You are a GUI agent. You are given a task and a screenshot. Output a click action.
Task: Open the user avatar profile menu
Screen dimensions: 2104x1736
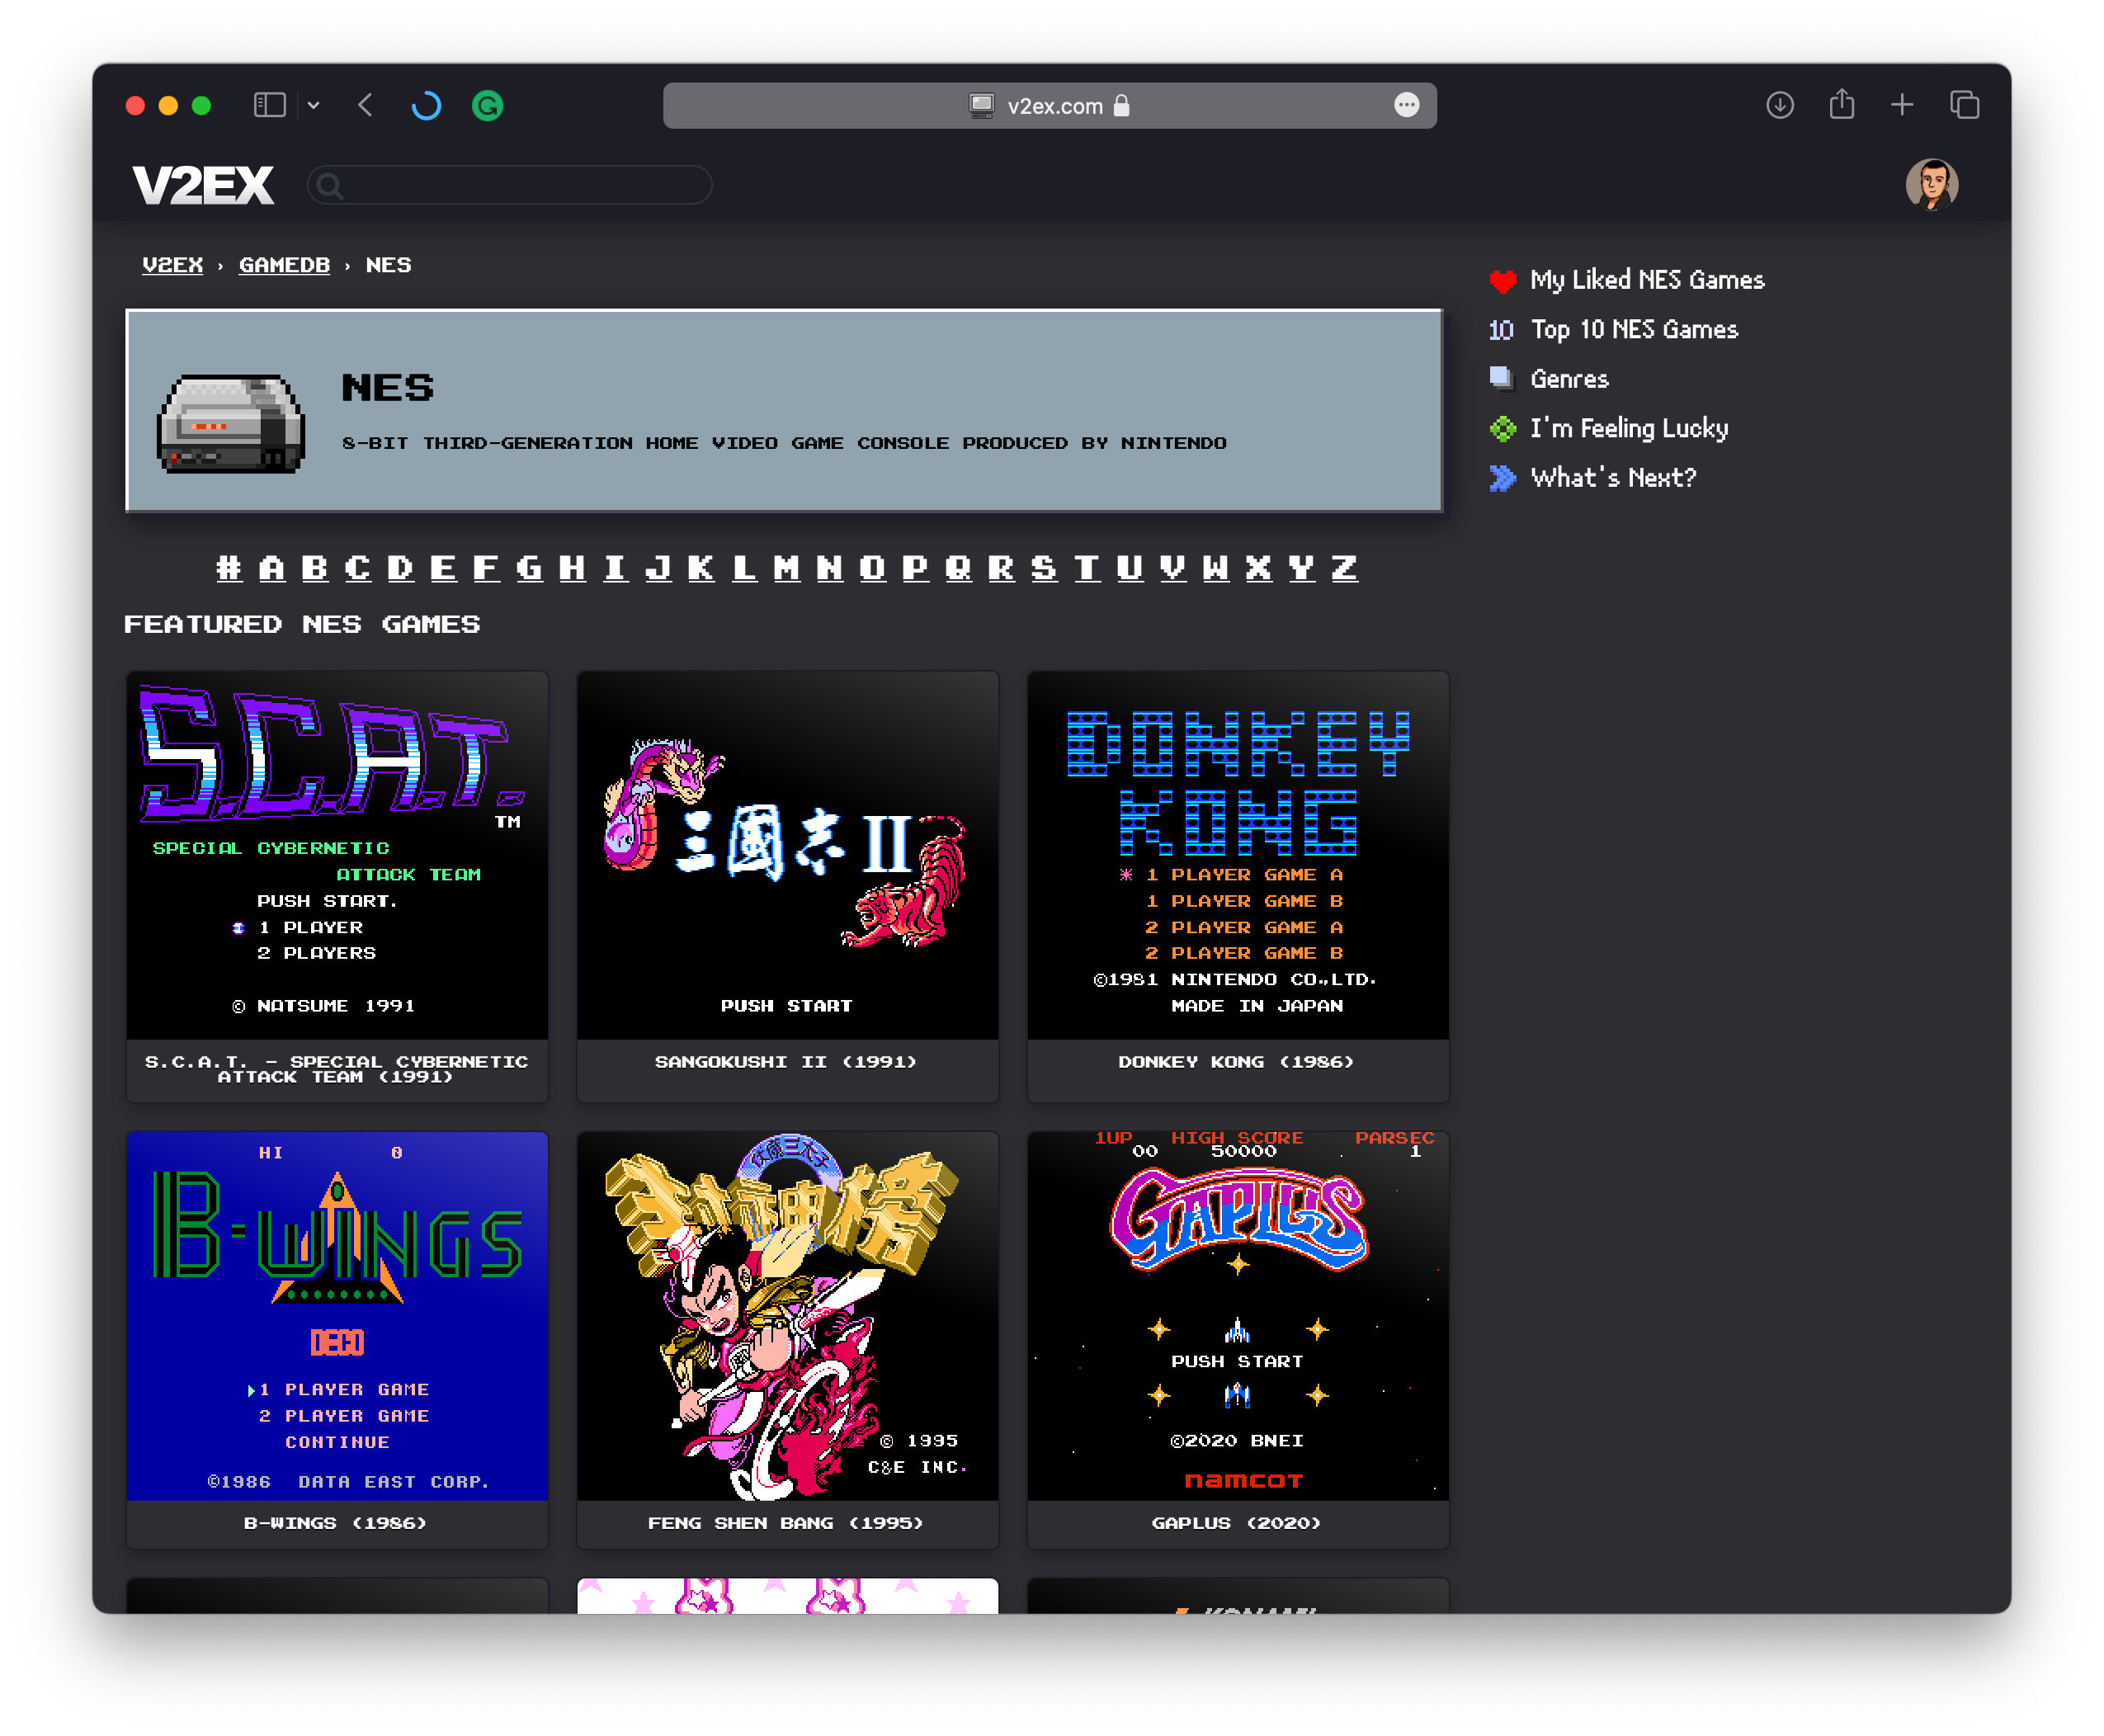coord(1931,185)
